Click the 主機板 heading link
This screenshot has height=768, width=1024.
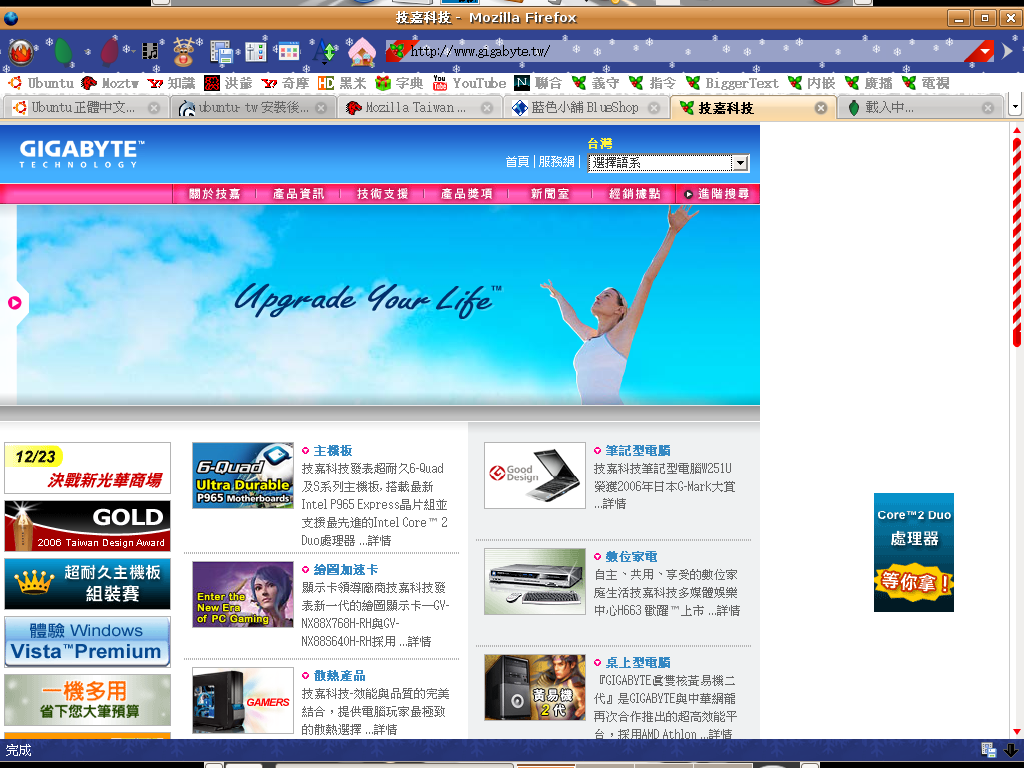[333, 451]
